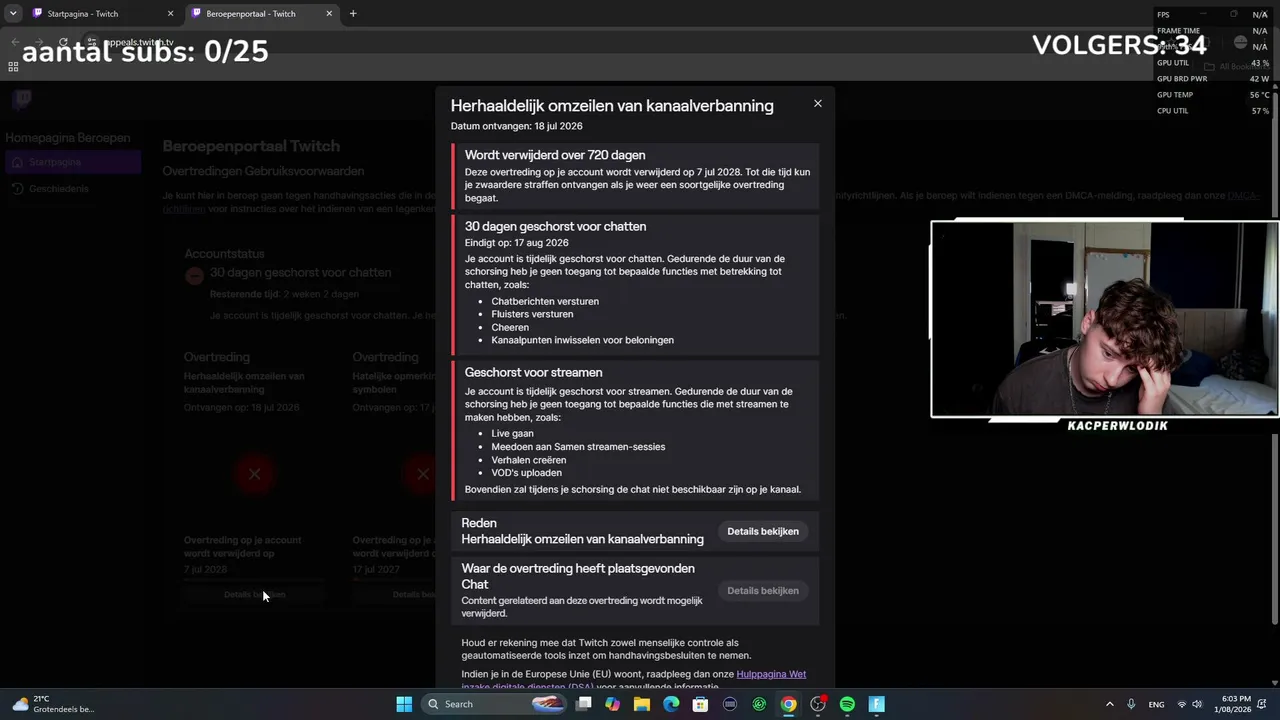Image resolution: width=1280 pixels, height=720 pixels.
Task: Open the dark keyboard app in taskbar
Action: click(730, 704)
